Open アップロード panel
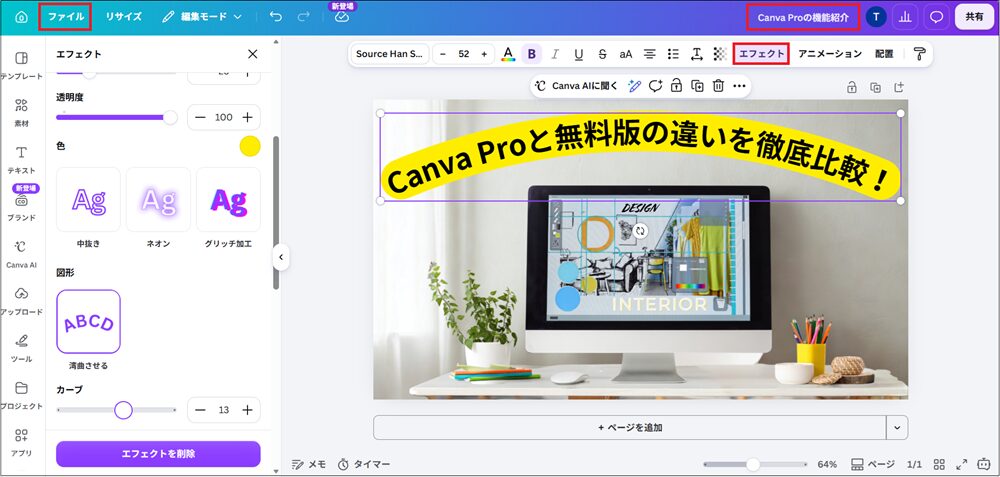 point(22,301)
